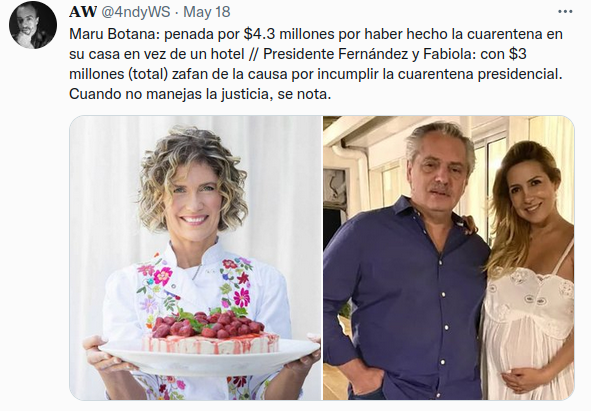Click the "cuarentena presidencial" phrase
This screenshot has height=411, width=591.
click(478, 74)
